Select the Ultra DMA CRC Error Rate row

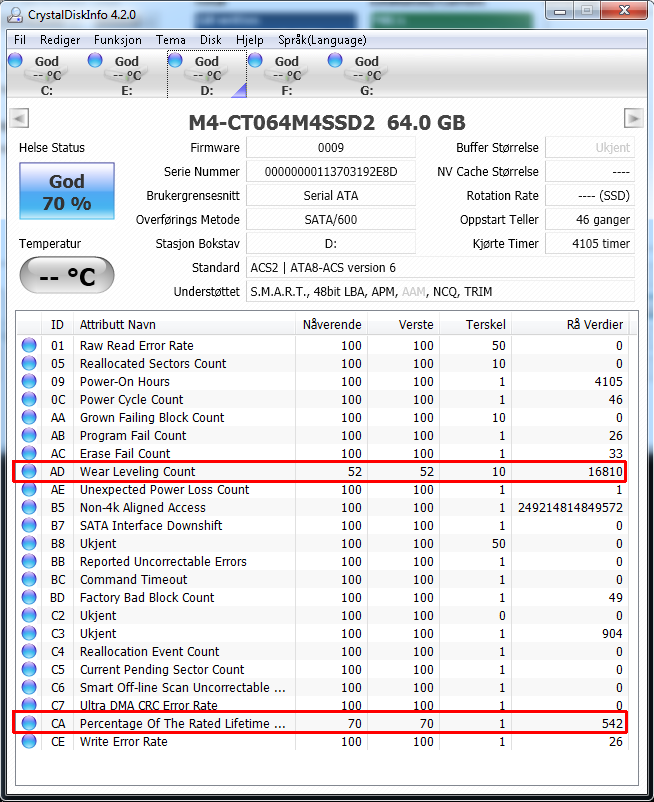323,705
